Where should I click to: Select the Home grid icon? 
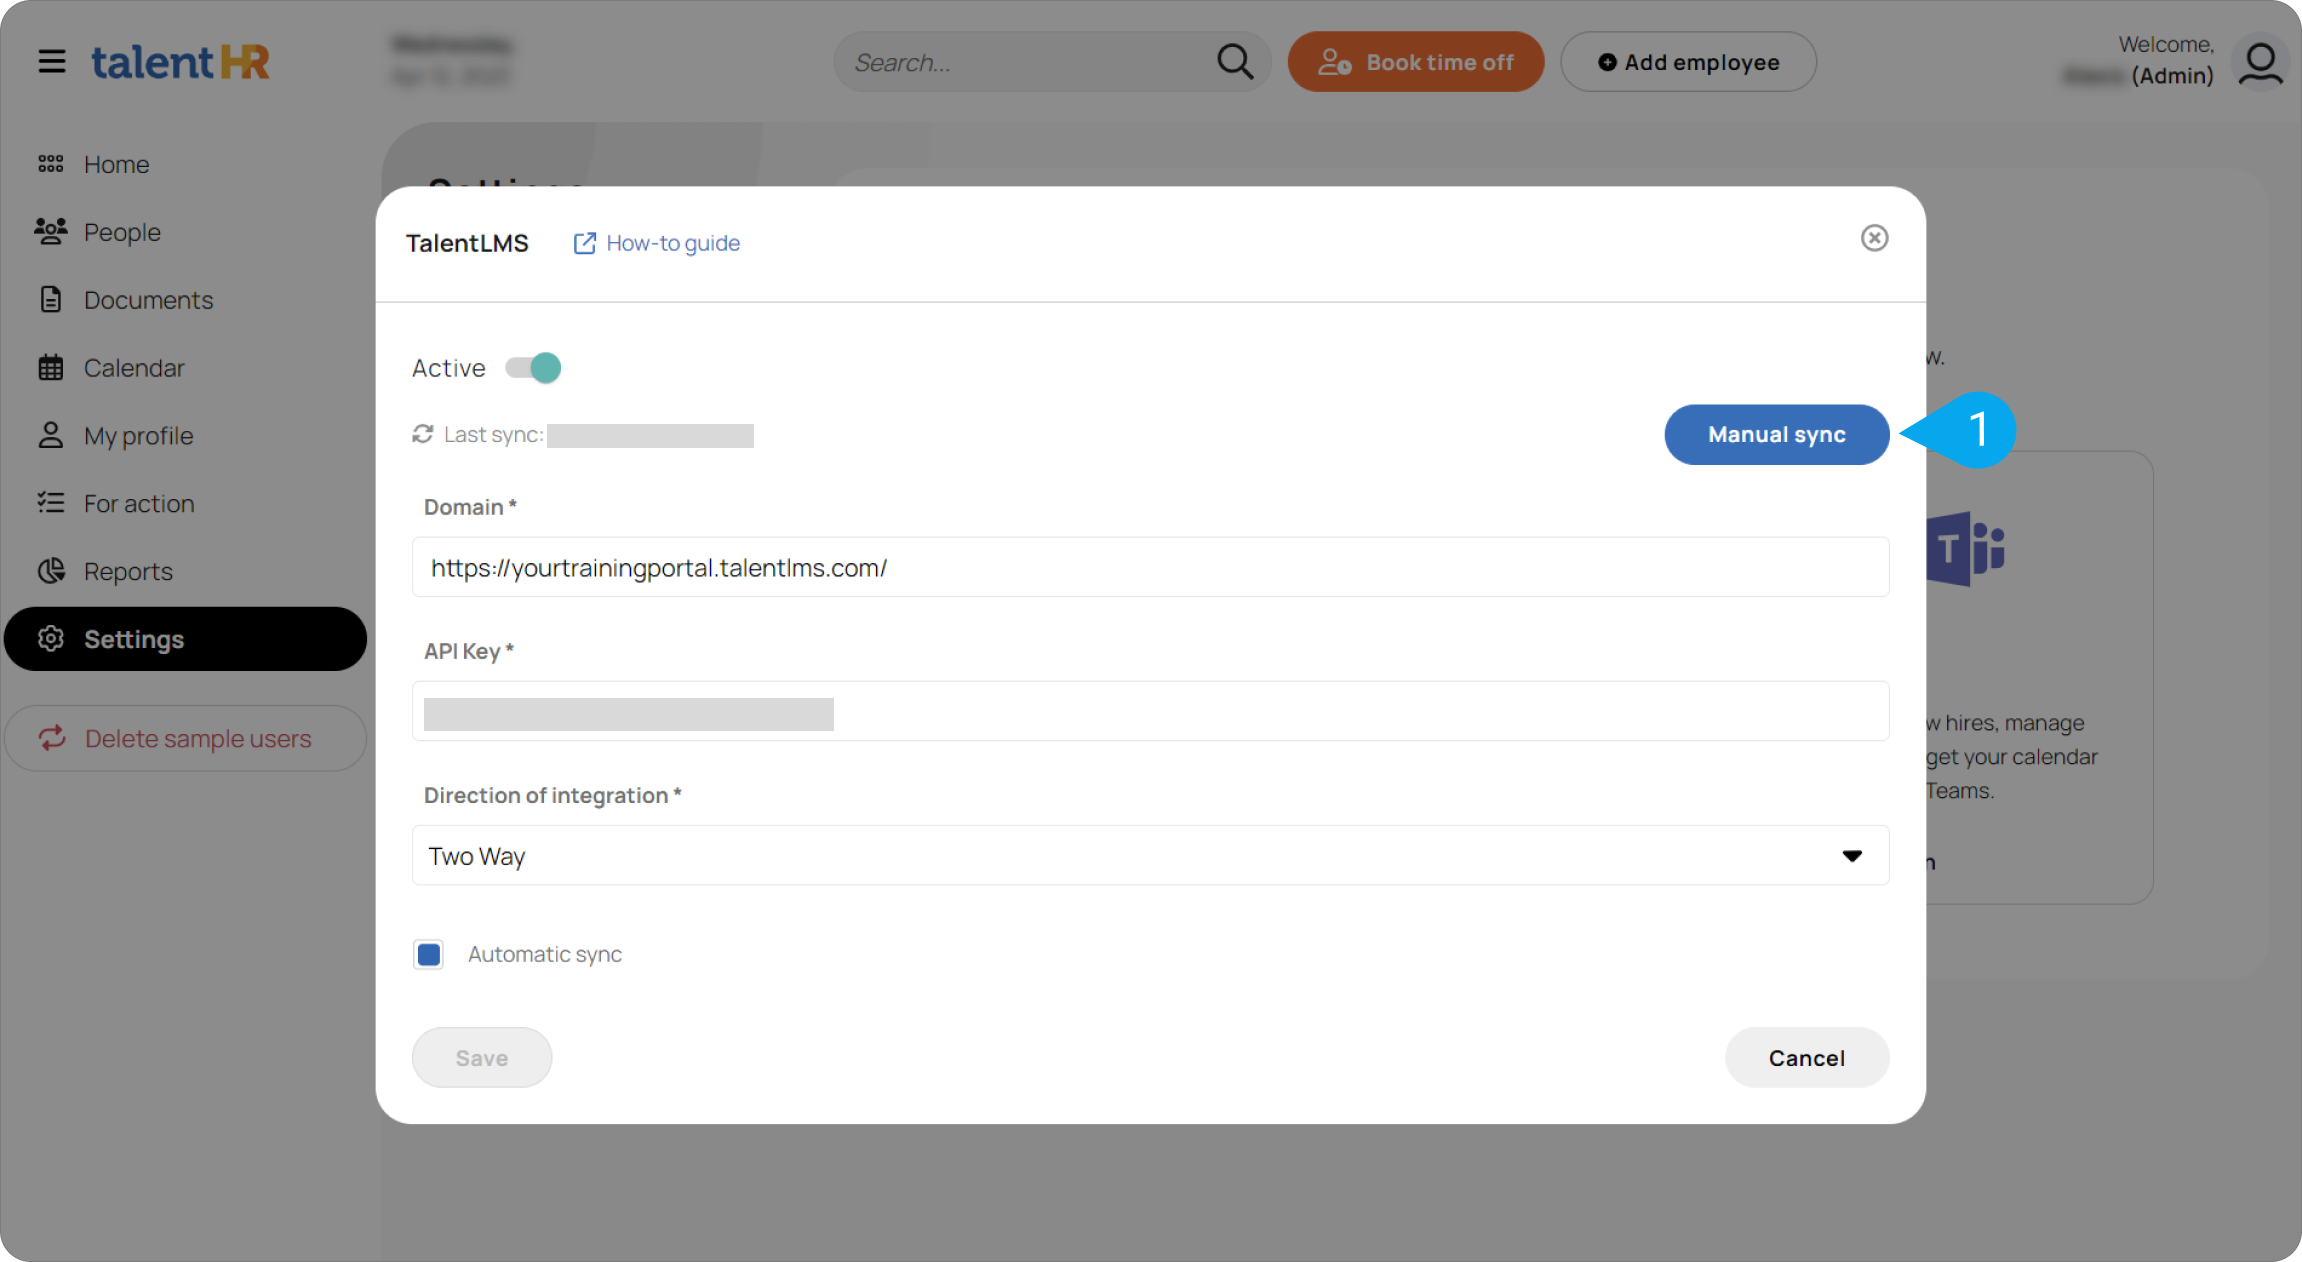tap(50, 163)
